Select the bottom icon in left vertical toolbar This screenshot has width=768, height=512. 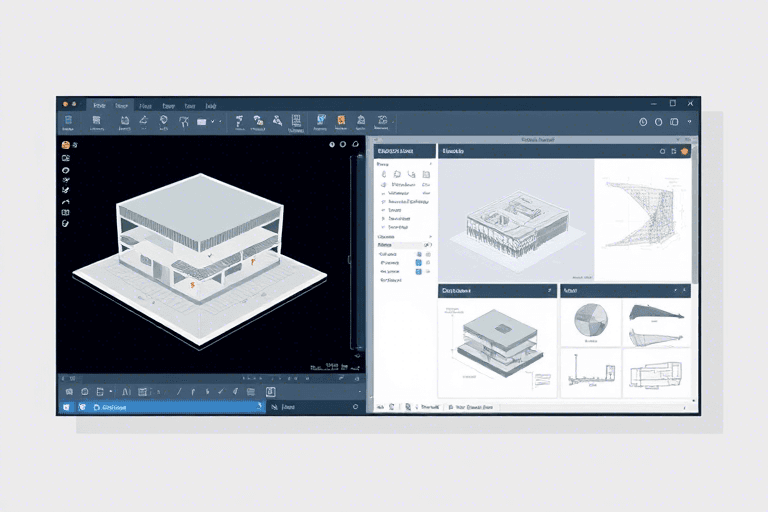(x=65, y=224)
